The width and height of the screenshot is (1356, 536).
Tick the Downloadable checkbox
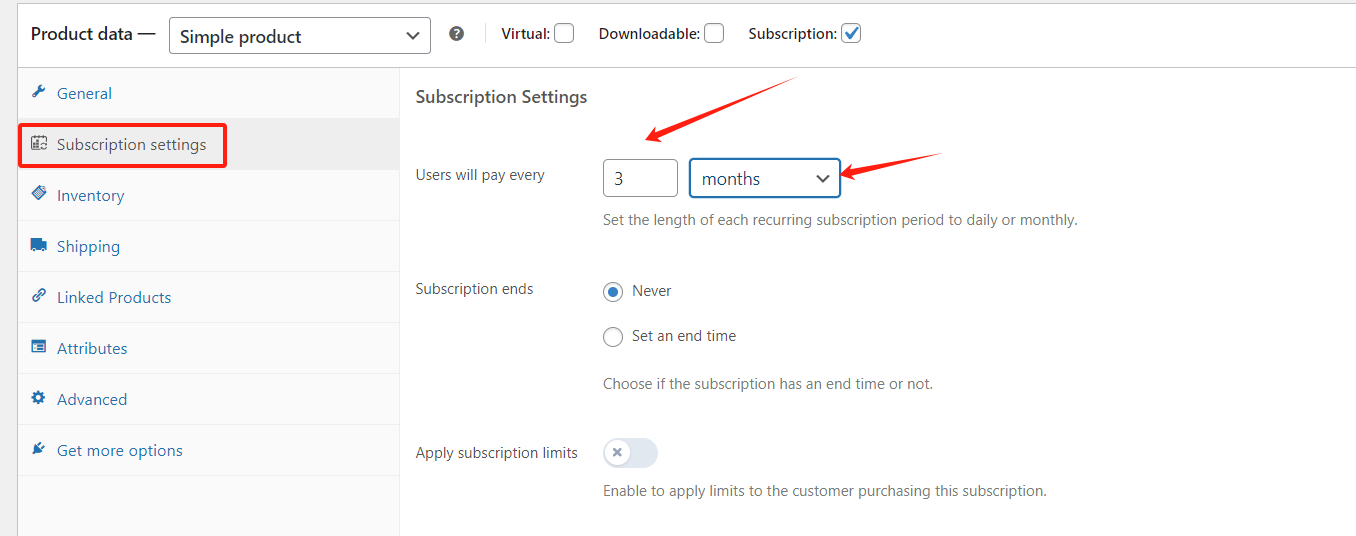coord(714,34)
